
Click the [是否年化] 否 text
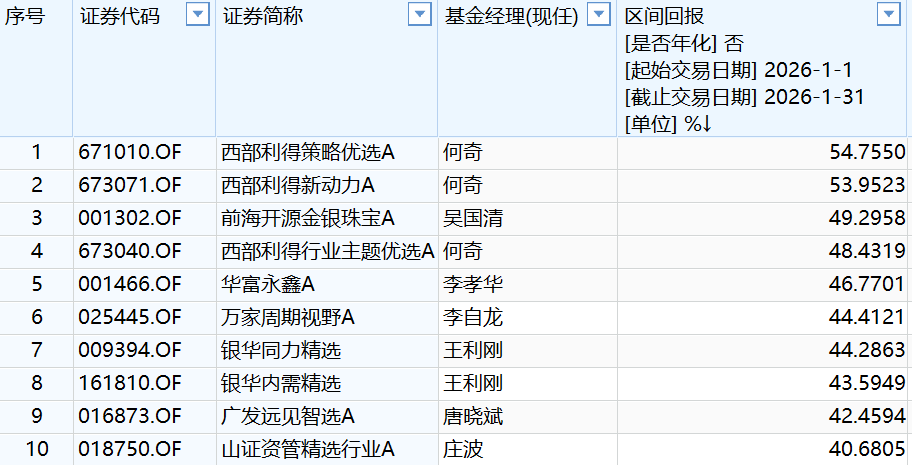[x=684, y=43]
